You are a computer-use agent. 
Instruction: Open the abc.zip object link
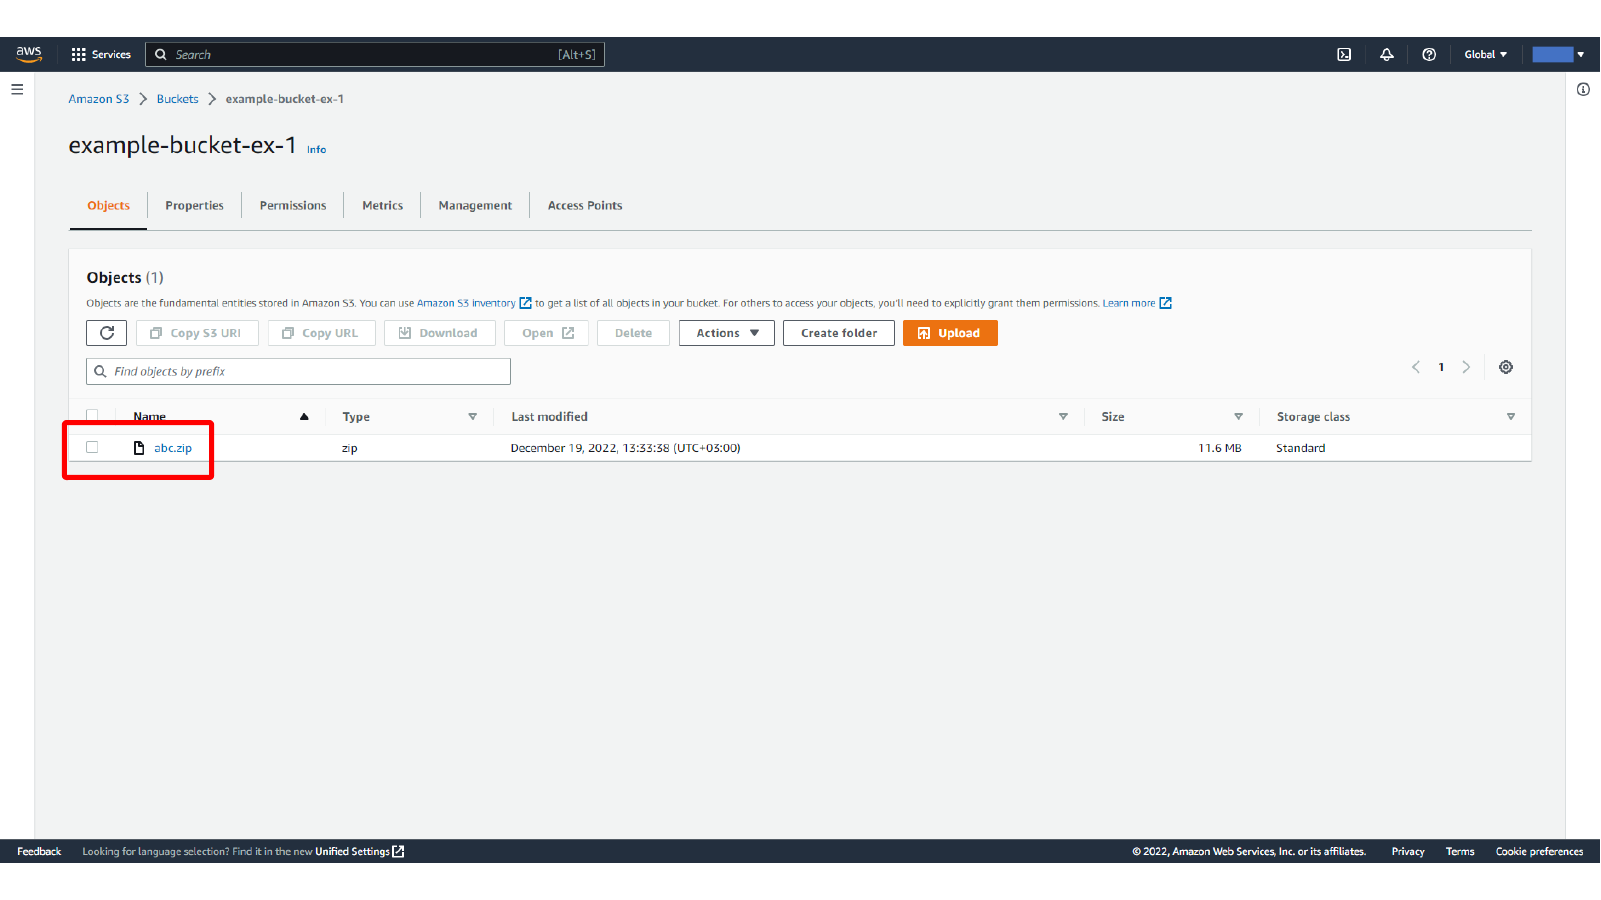pyautogui.click(x=173, y=448)
